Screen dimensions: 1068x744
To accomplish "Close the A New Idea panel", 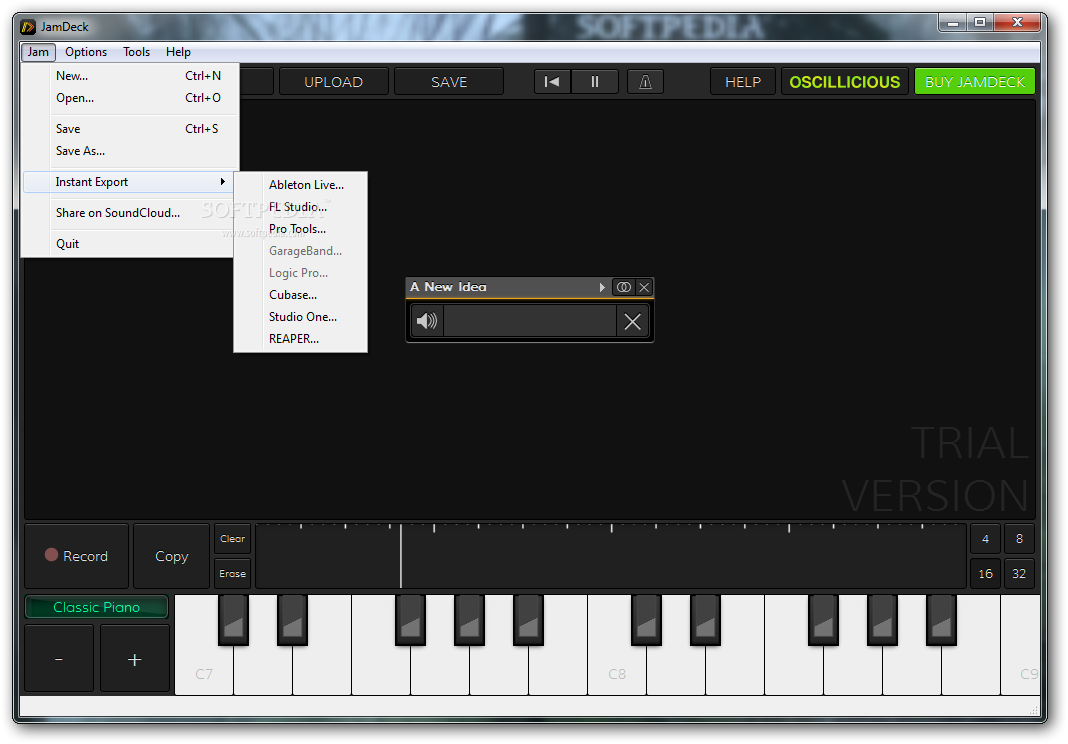I will (x=644, y=287).
